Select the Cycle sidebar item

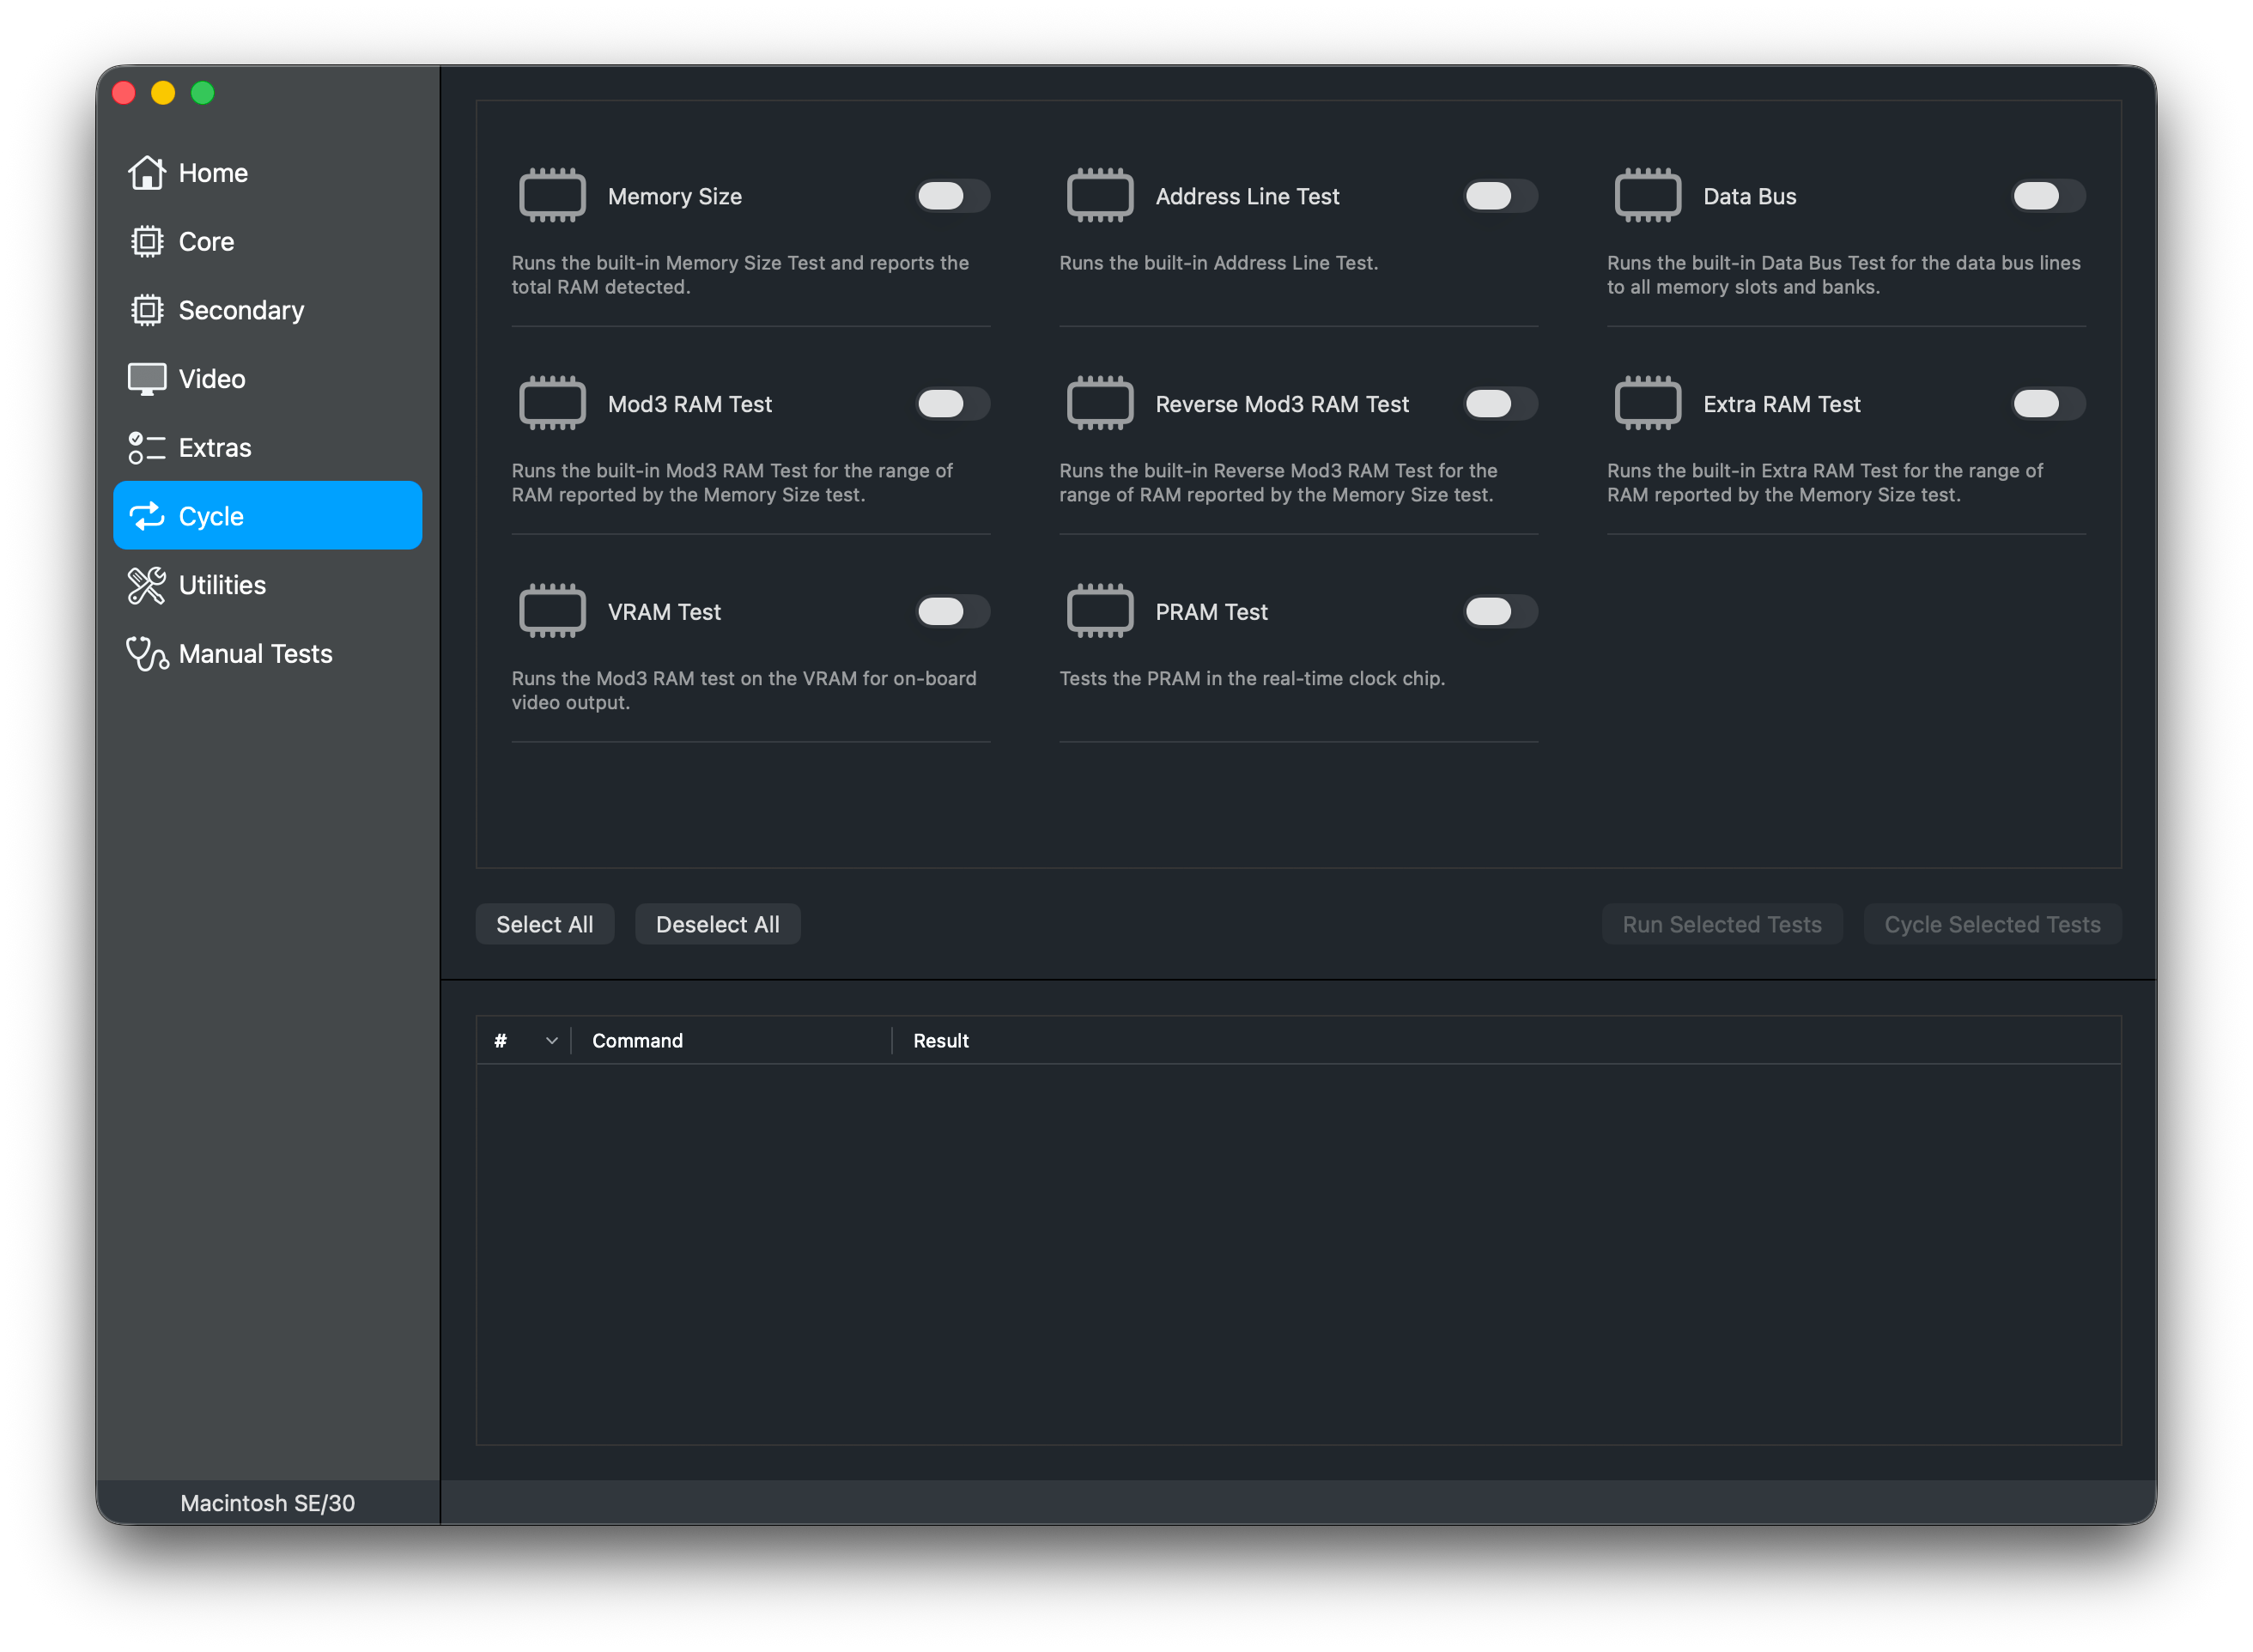[267, 516]
